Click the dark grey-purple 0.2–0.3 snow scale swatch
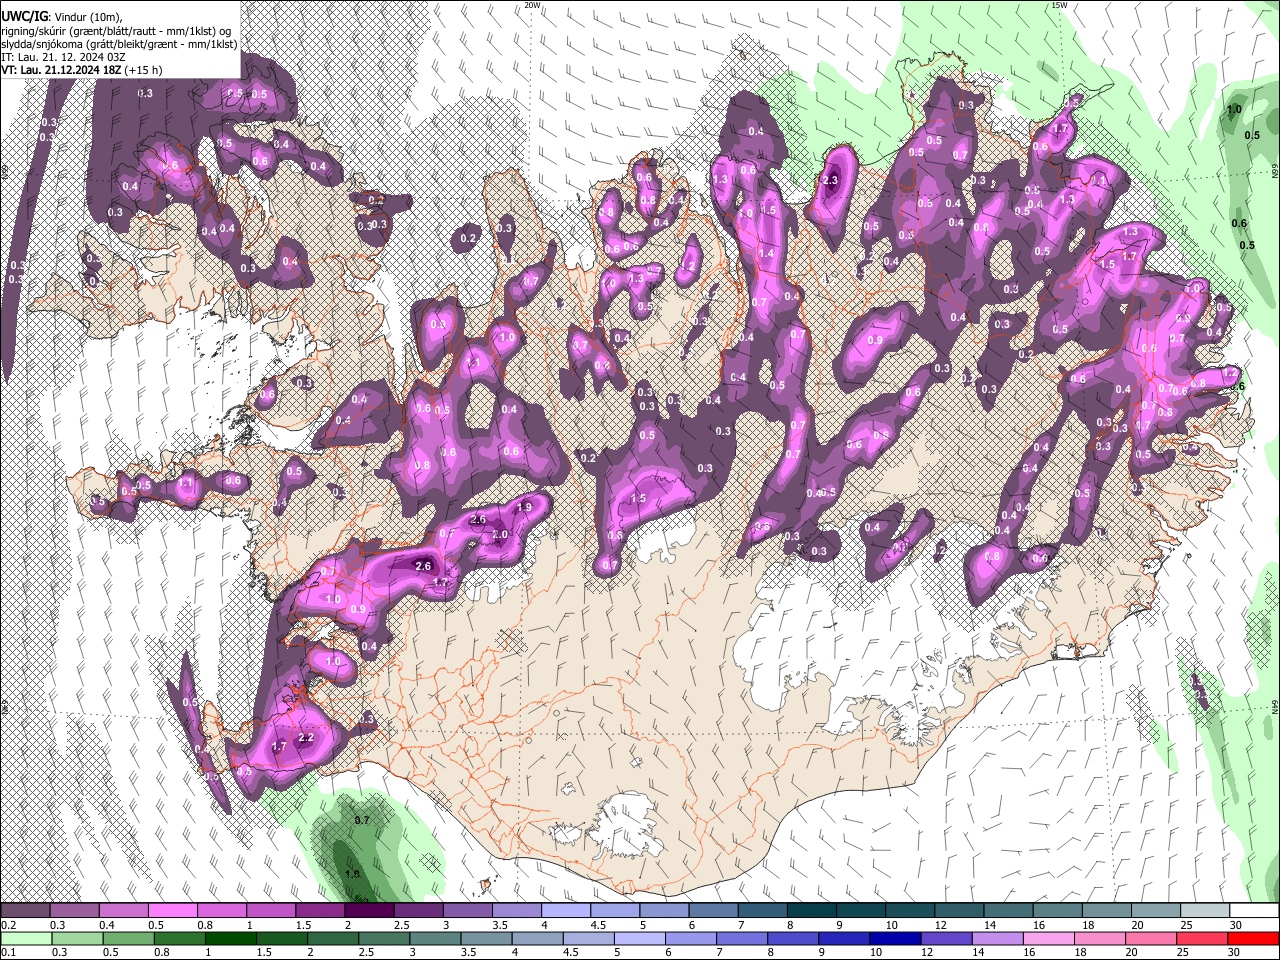This screenshot has width=1280, height=960. click(x=25, y=911)
